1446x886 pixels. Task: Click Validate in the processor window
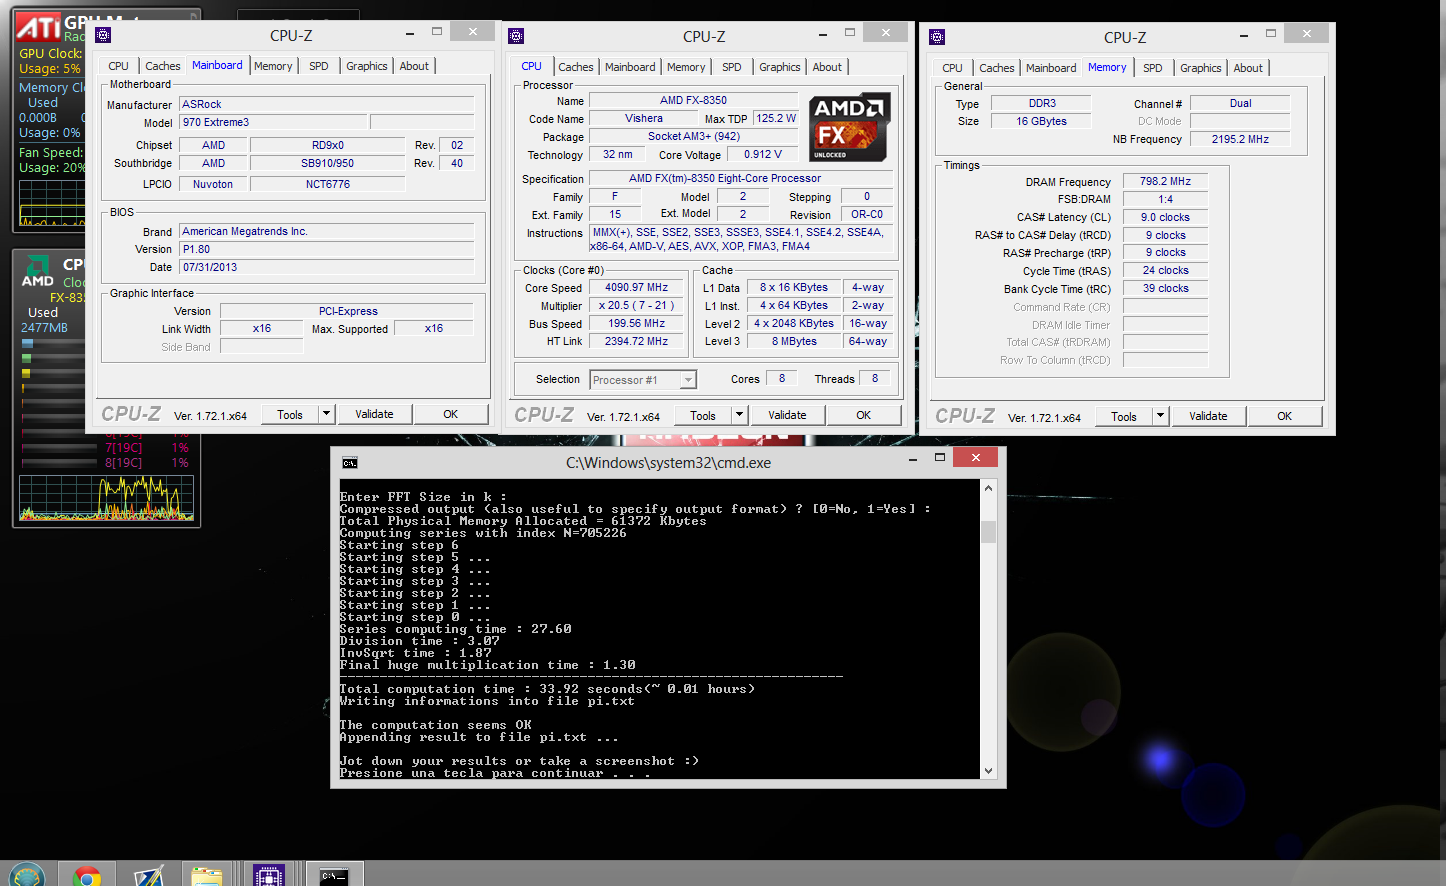coord(787,415)
